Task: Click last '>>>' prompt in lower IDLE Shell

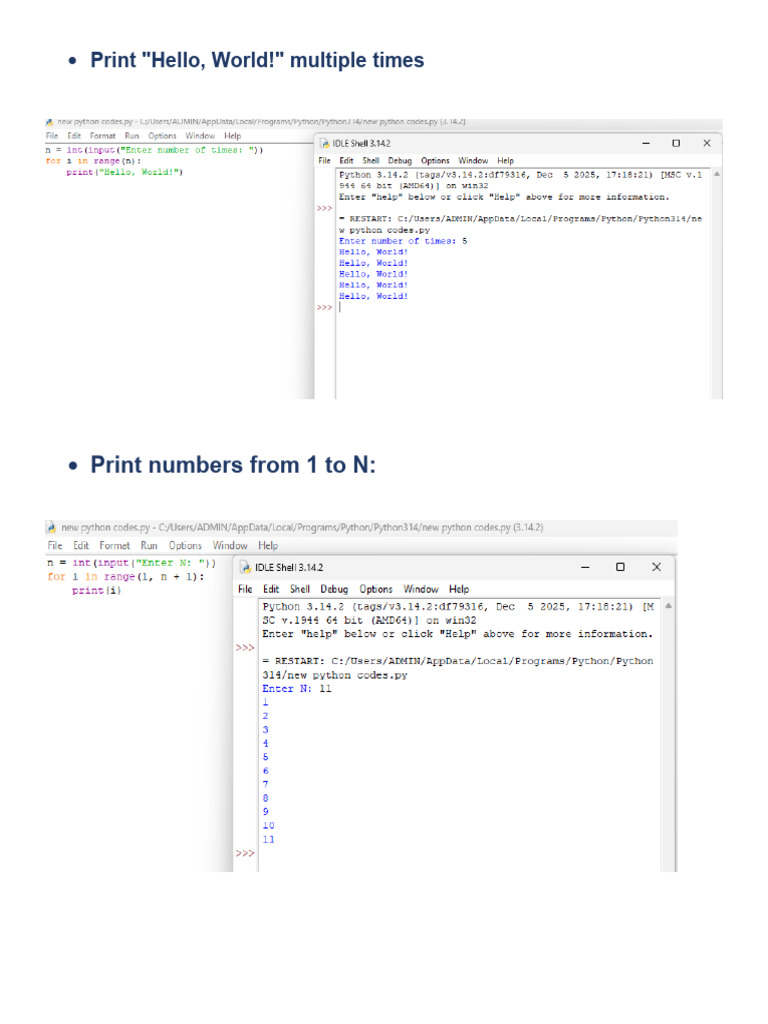Action: point(245,854)
